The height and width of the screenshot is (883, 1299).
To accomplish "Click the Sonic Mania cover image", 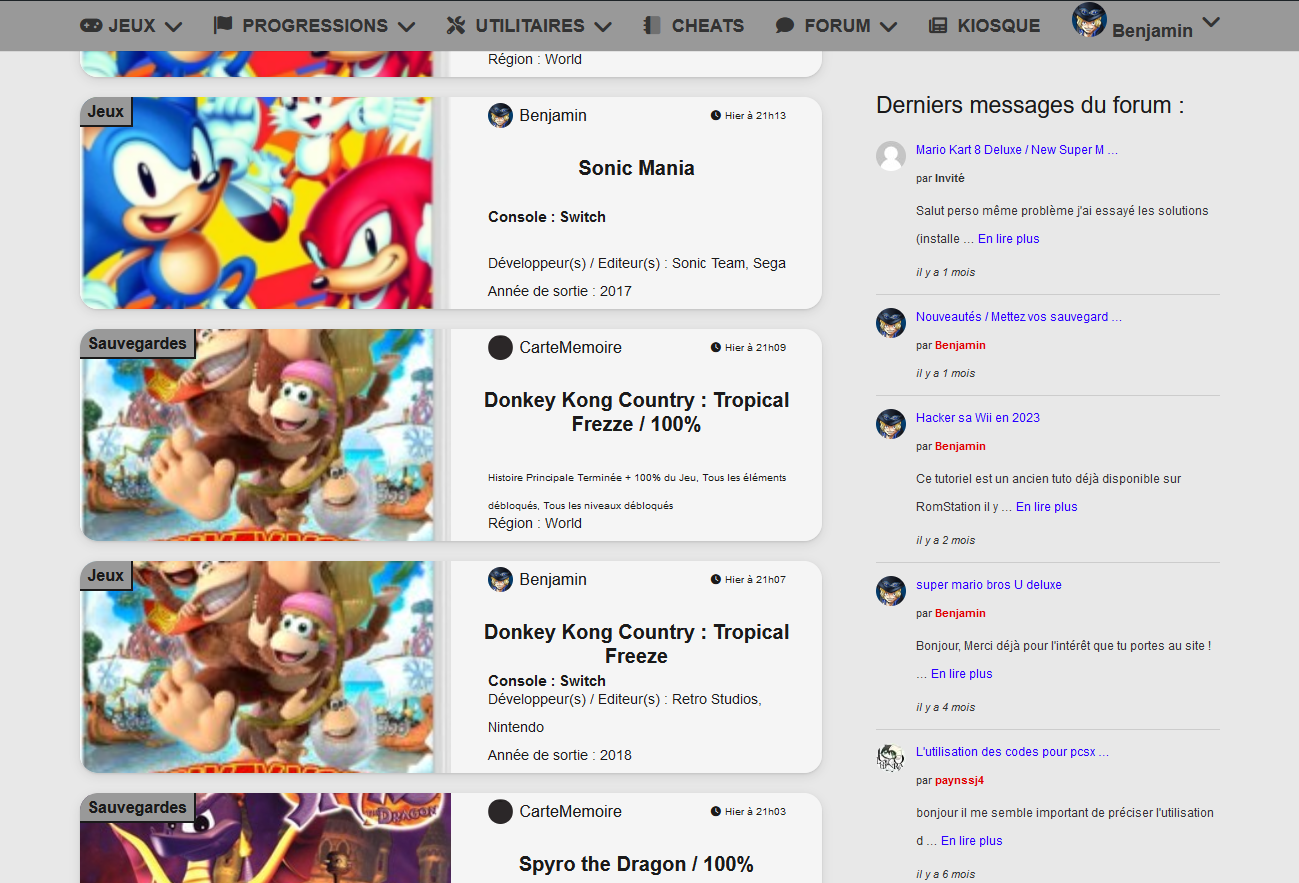I will point(257,203).
